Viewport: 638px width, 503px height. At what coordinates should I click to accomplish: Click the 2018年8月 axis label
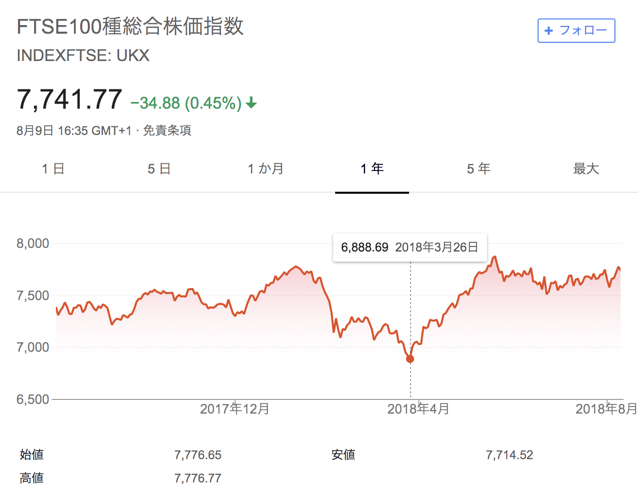click(x=606, y=409)
